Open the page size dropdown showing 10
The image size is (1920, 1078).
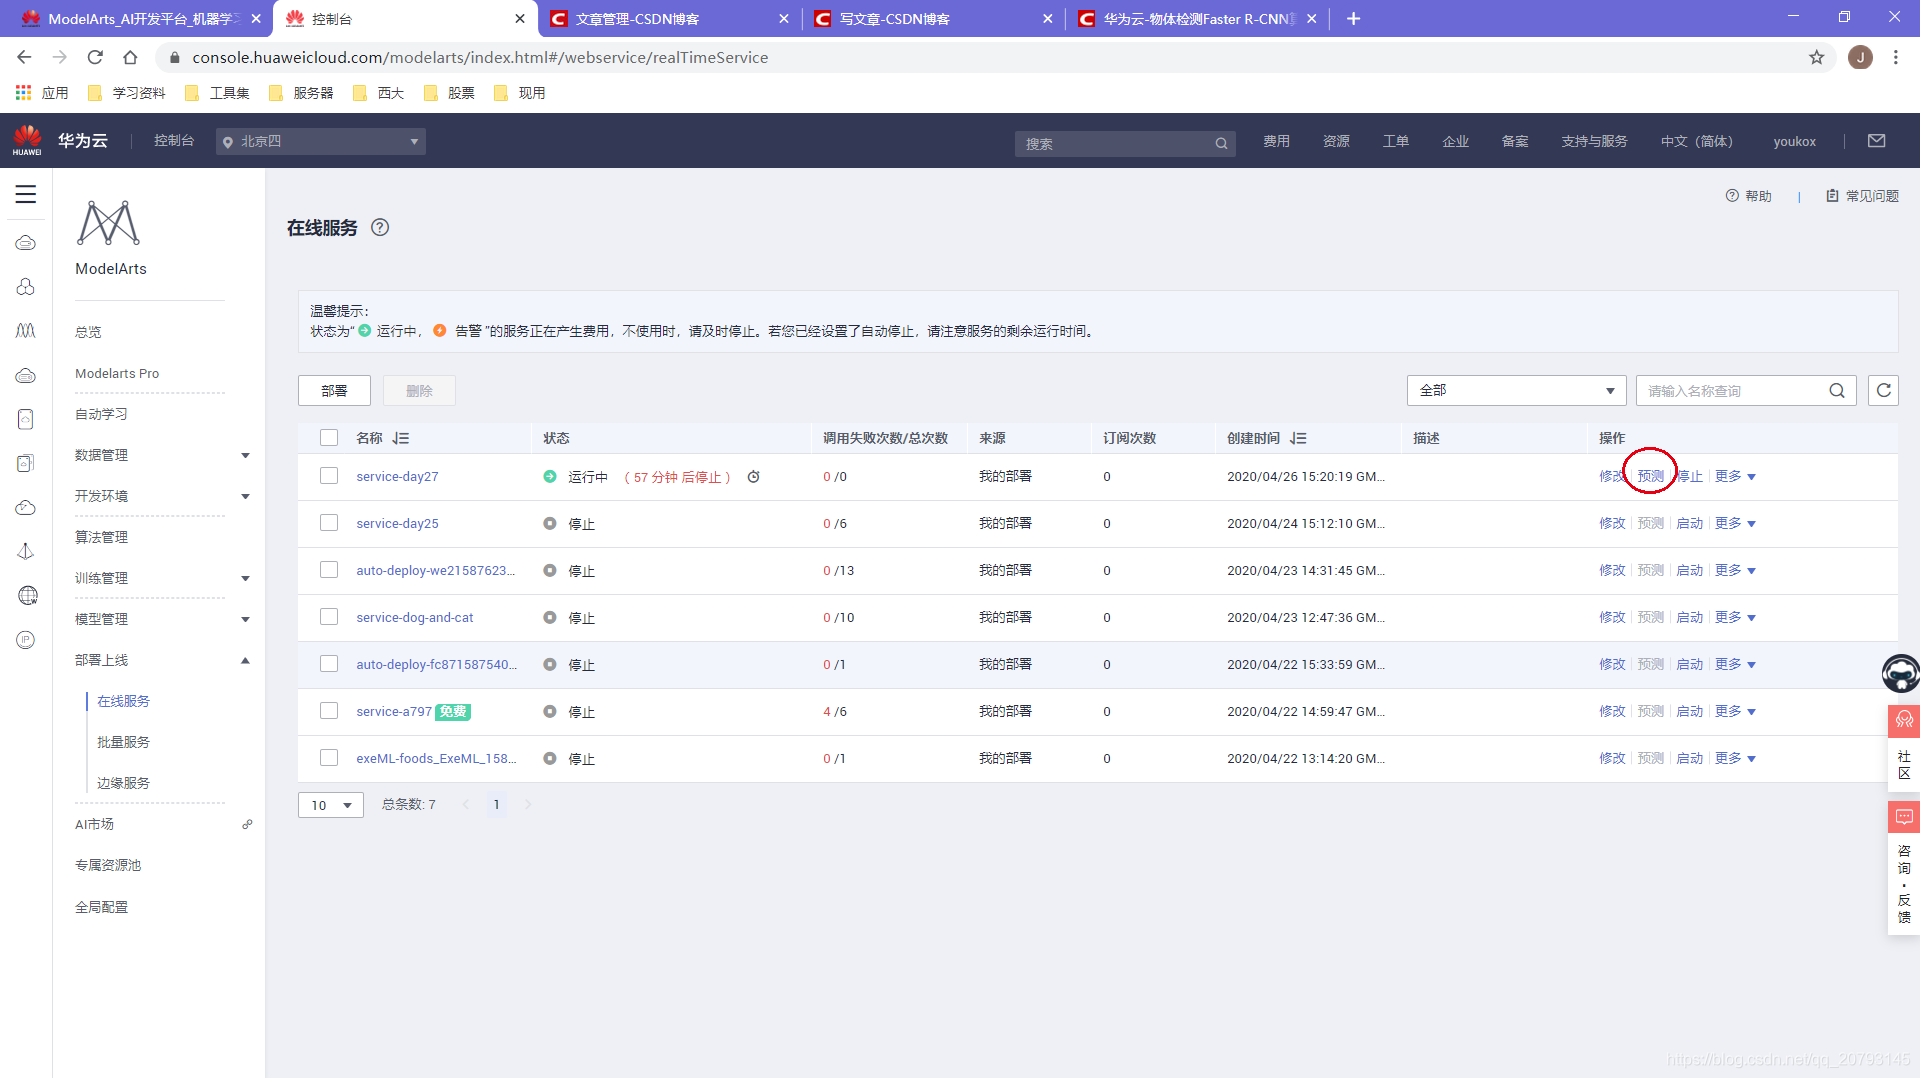331,805
